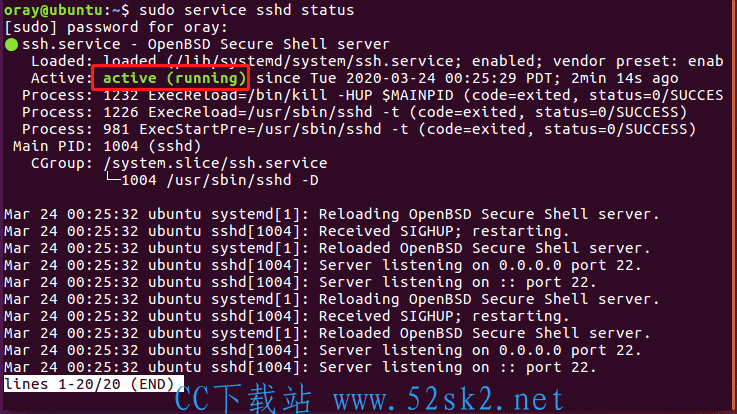737x414 pixels.
Task: Click the green service status dot
Action: click(x=11, y=45)
